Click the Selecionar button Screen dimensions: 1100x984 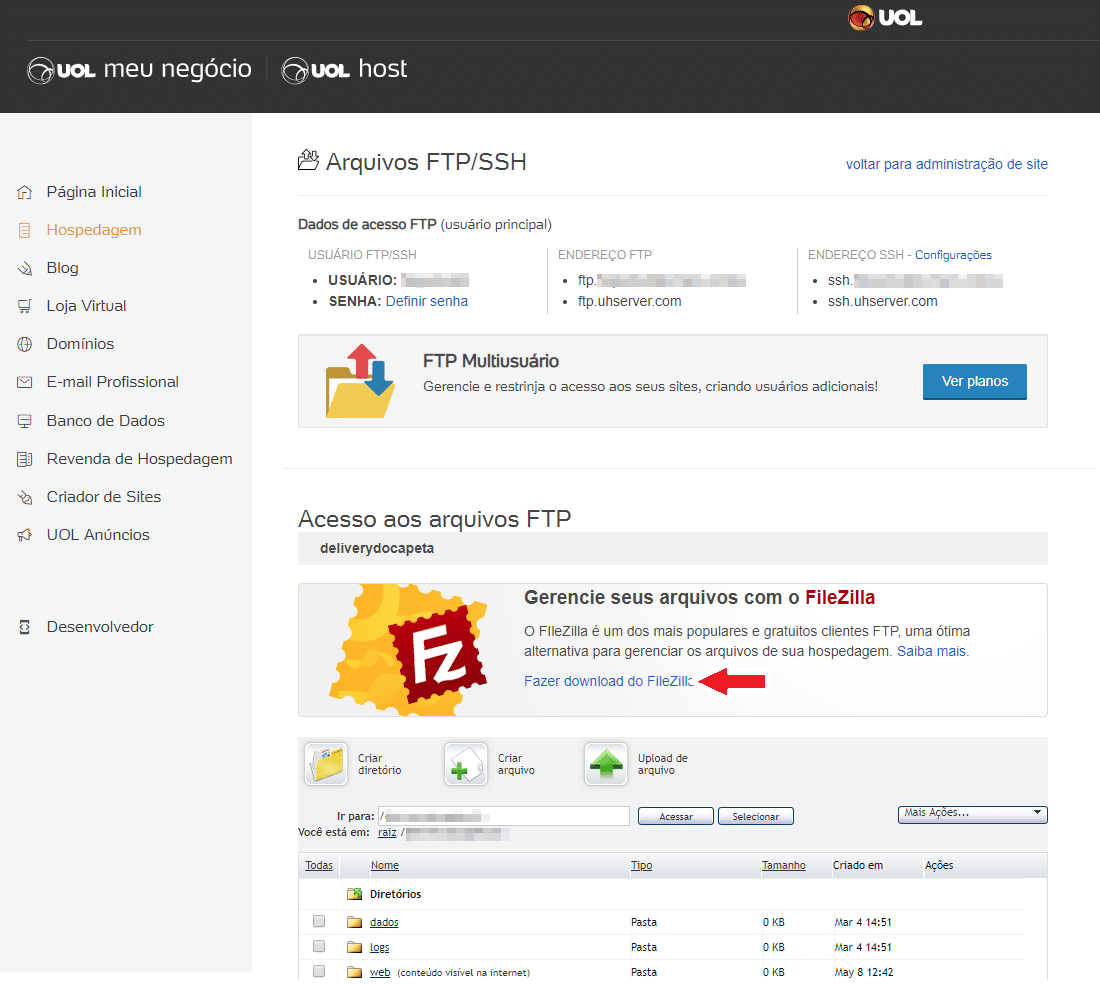tap(756, 816)
